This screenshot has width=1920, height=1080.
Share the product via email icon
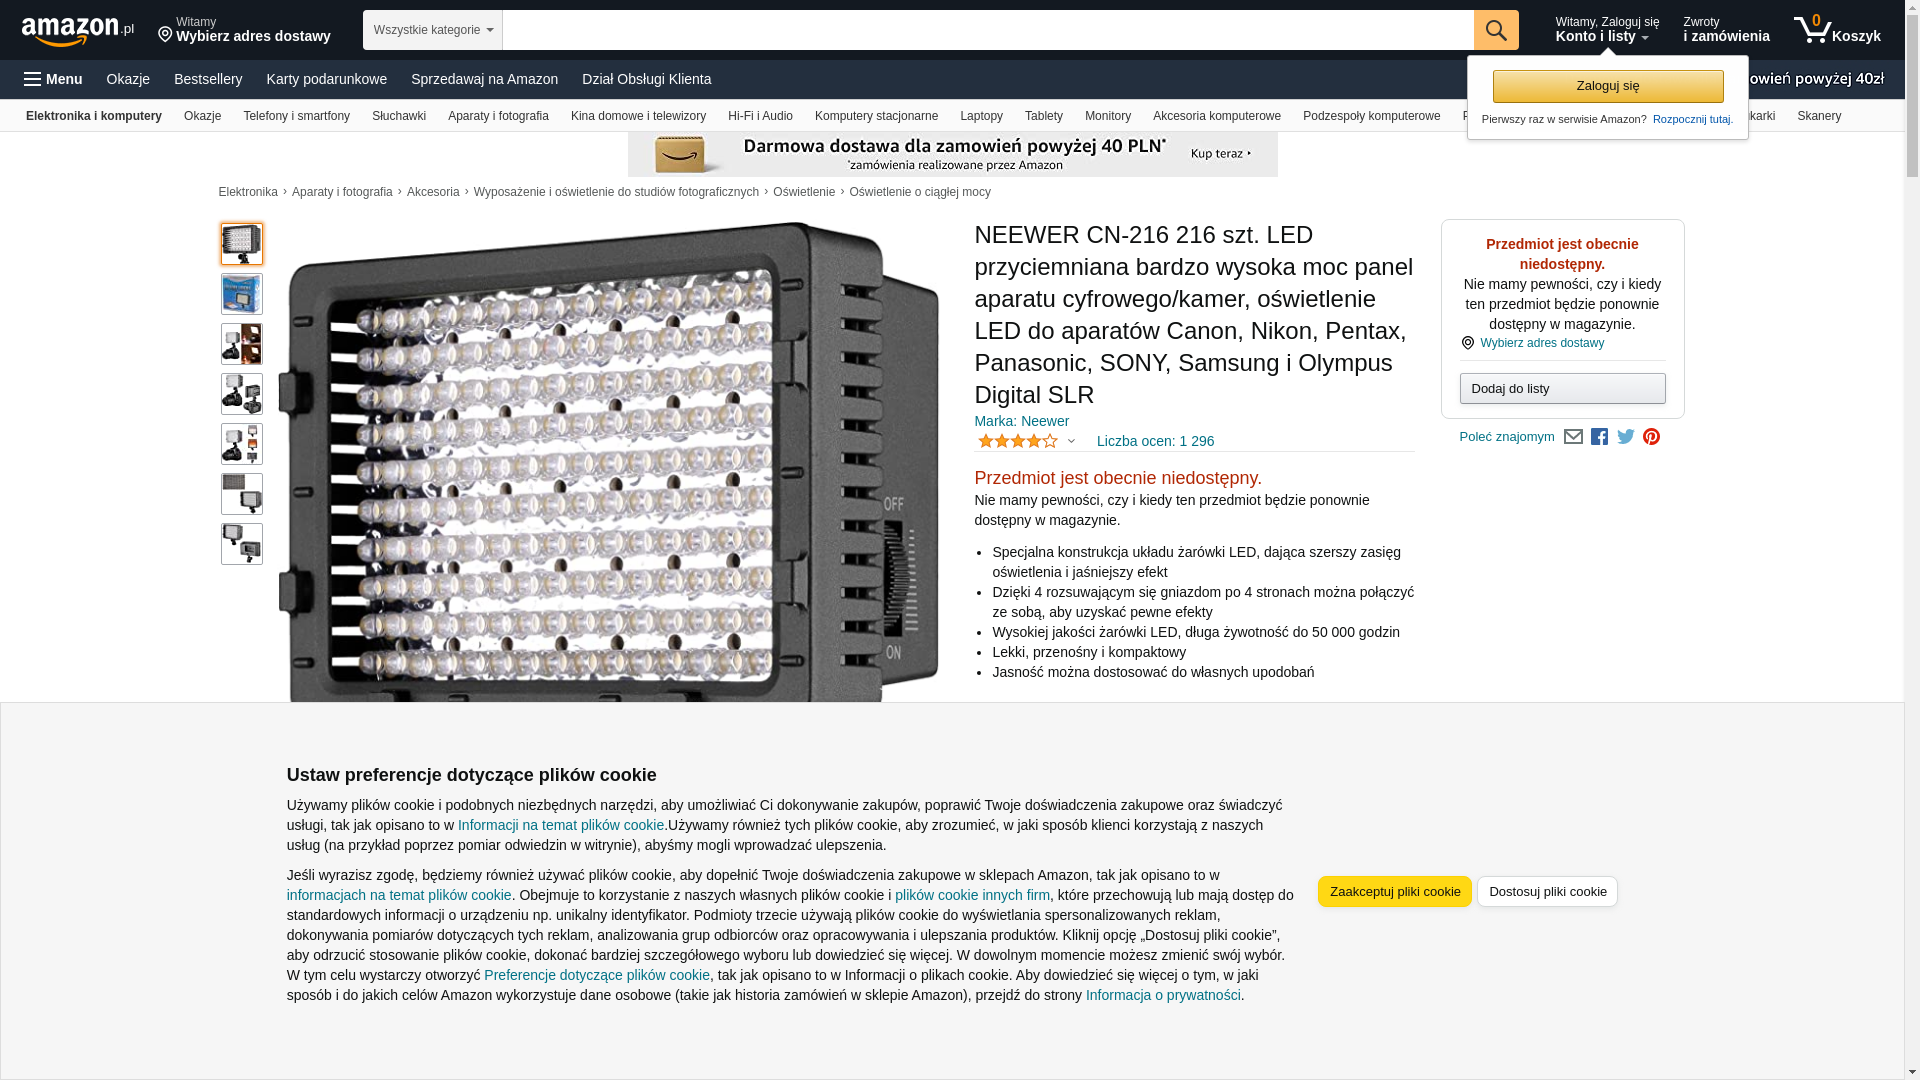[x=1573, y=437]
